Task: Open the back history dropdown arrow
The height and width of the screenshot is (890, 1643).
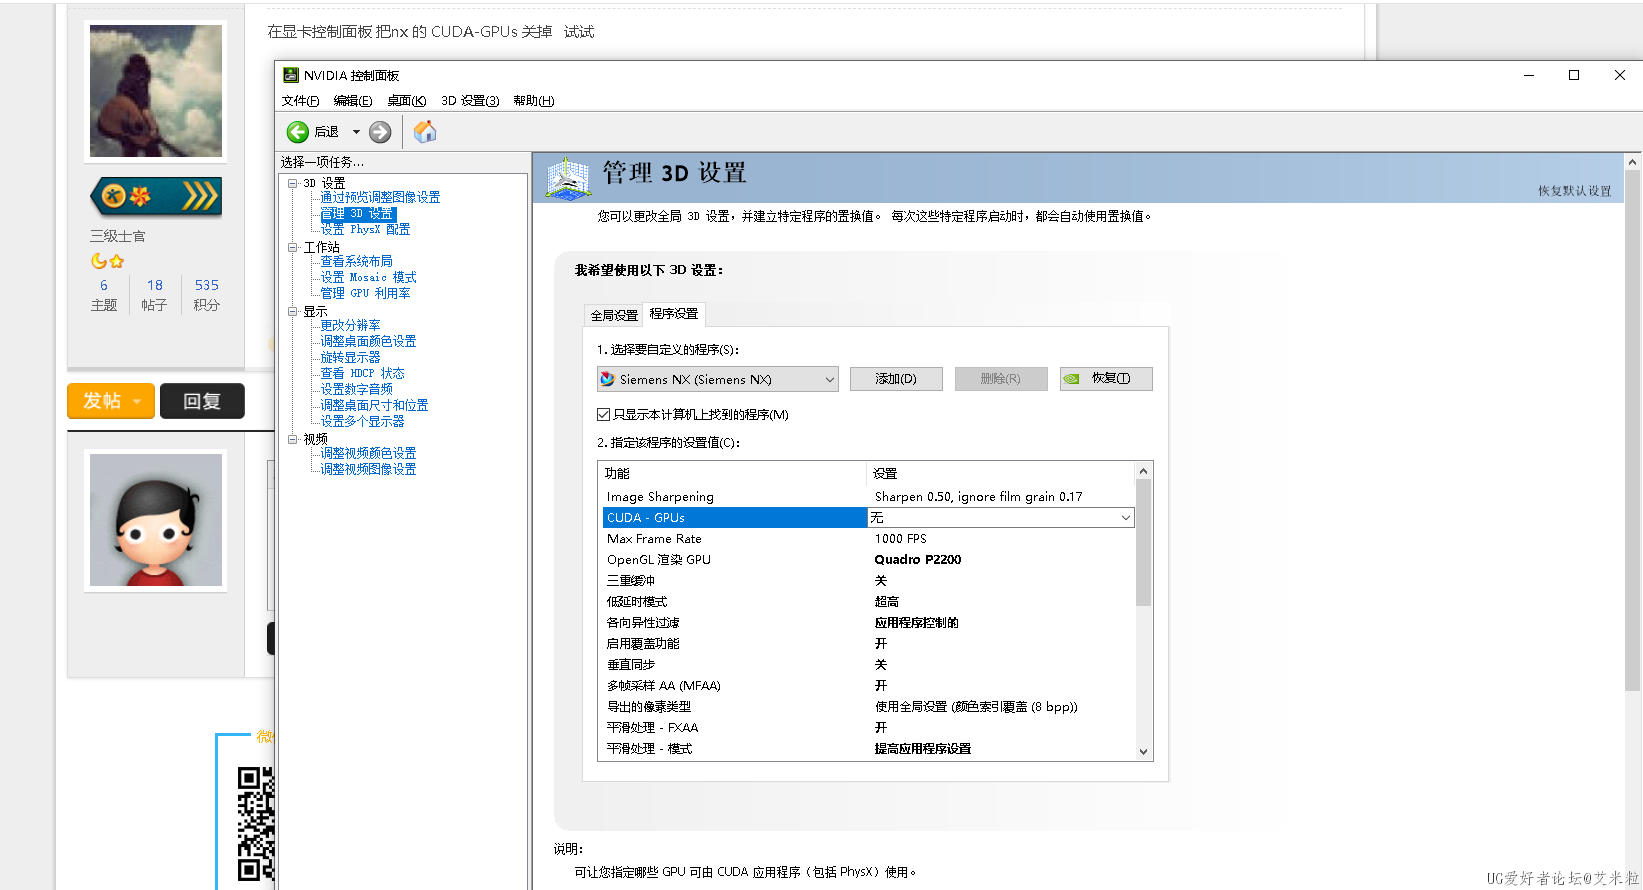Action: (x=356, y=132)
